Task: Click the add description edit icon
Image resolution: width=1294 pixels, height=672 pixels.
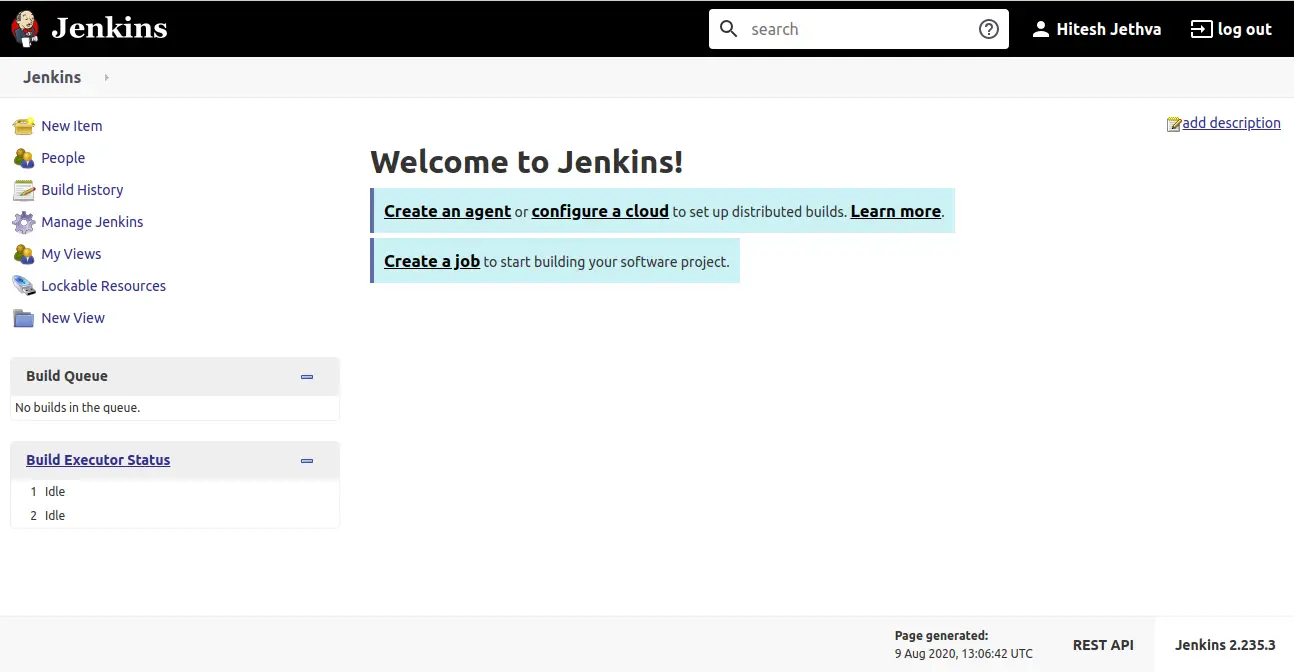Action: pos(1174,124)
